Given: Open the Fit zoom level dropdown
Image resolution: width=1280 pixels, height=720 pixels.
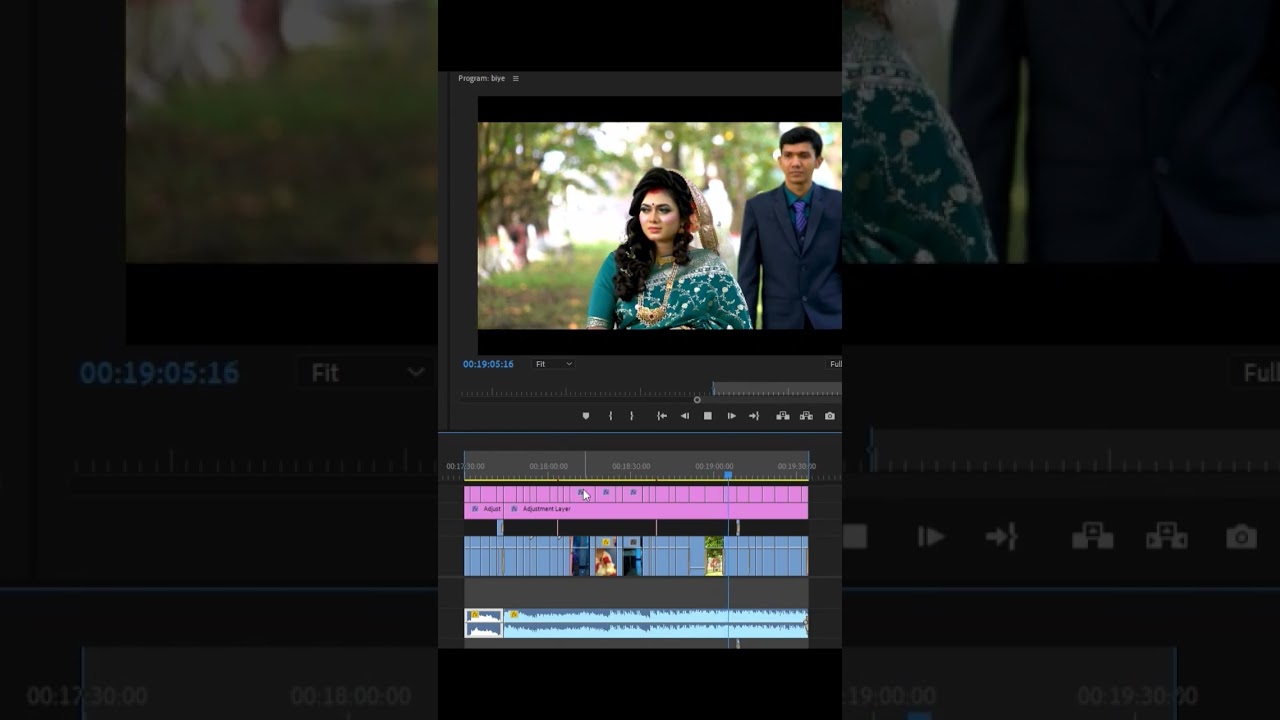Looking at the screenshot, I should tap(553, 364).
